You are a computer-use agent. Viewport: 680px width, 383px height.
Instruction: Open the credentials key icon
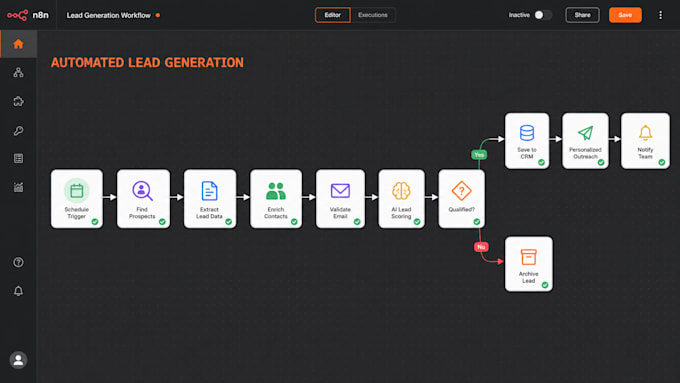tap(18, 131)
